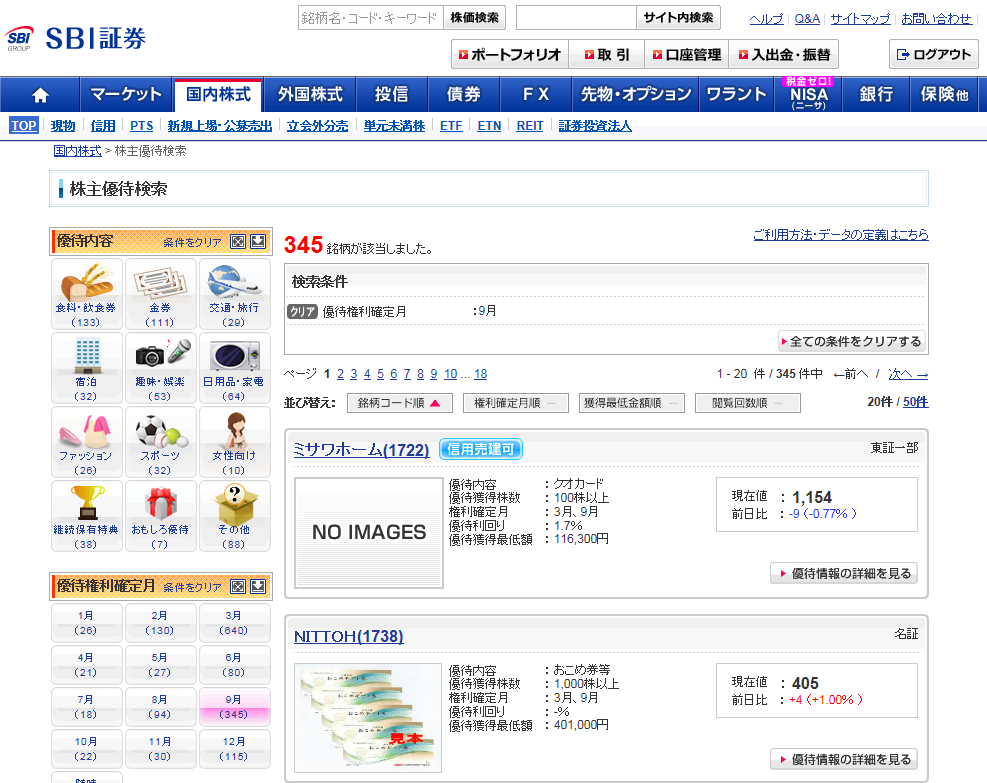The width and height of the screenshot is (987, 783).
Task: Toggle the 6月 rights month filter
Action: (234, 665)
